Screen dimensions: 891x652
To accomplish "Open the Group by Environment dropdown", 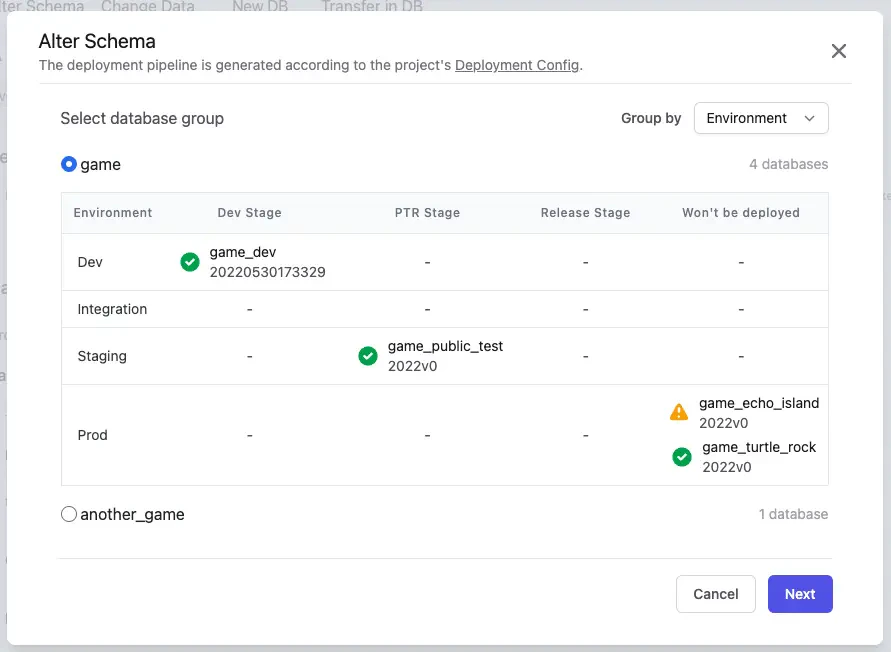I will [760, 118].
